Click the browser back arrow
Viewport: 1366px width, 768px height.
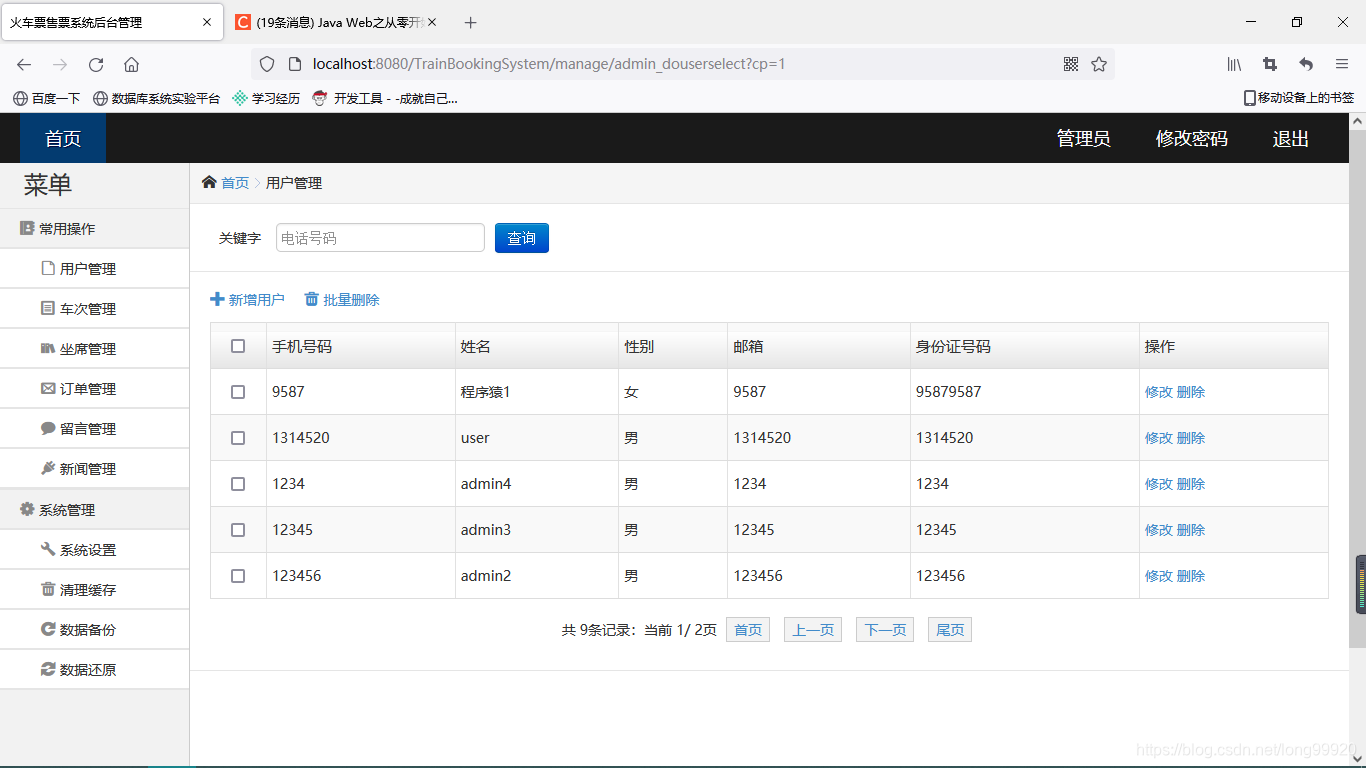coord(24,64)
